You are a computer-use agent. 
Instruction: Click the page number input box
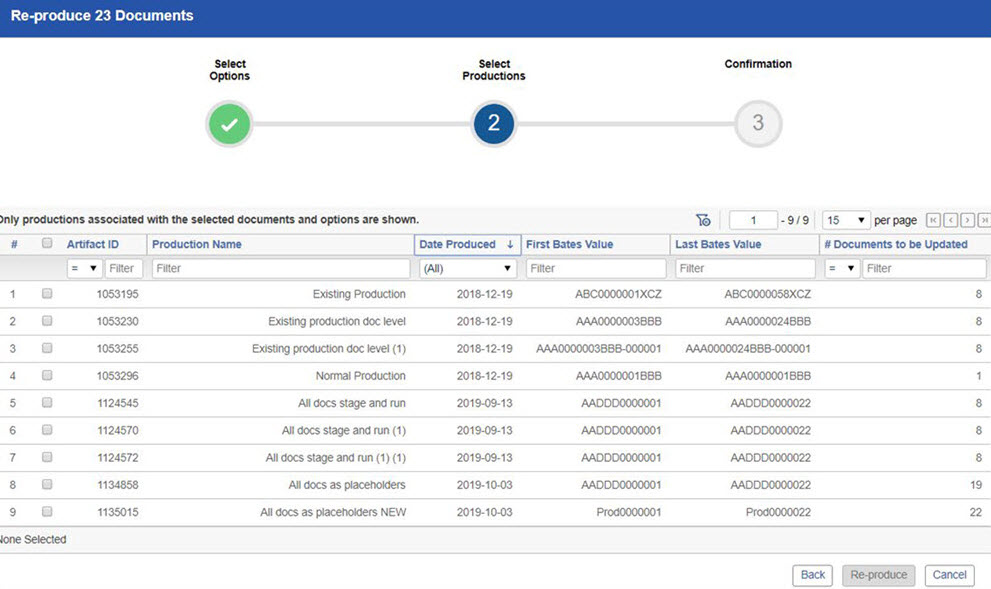[x=753, y=220]
